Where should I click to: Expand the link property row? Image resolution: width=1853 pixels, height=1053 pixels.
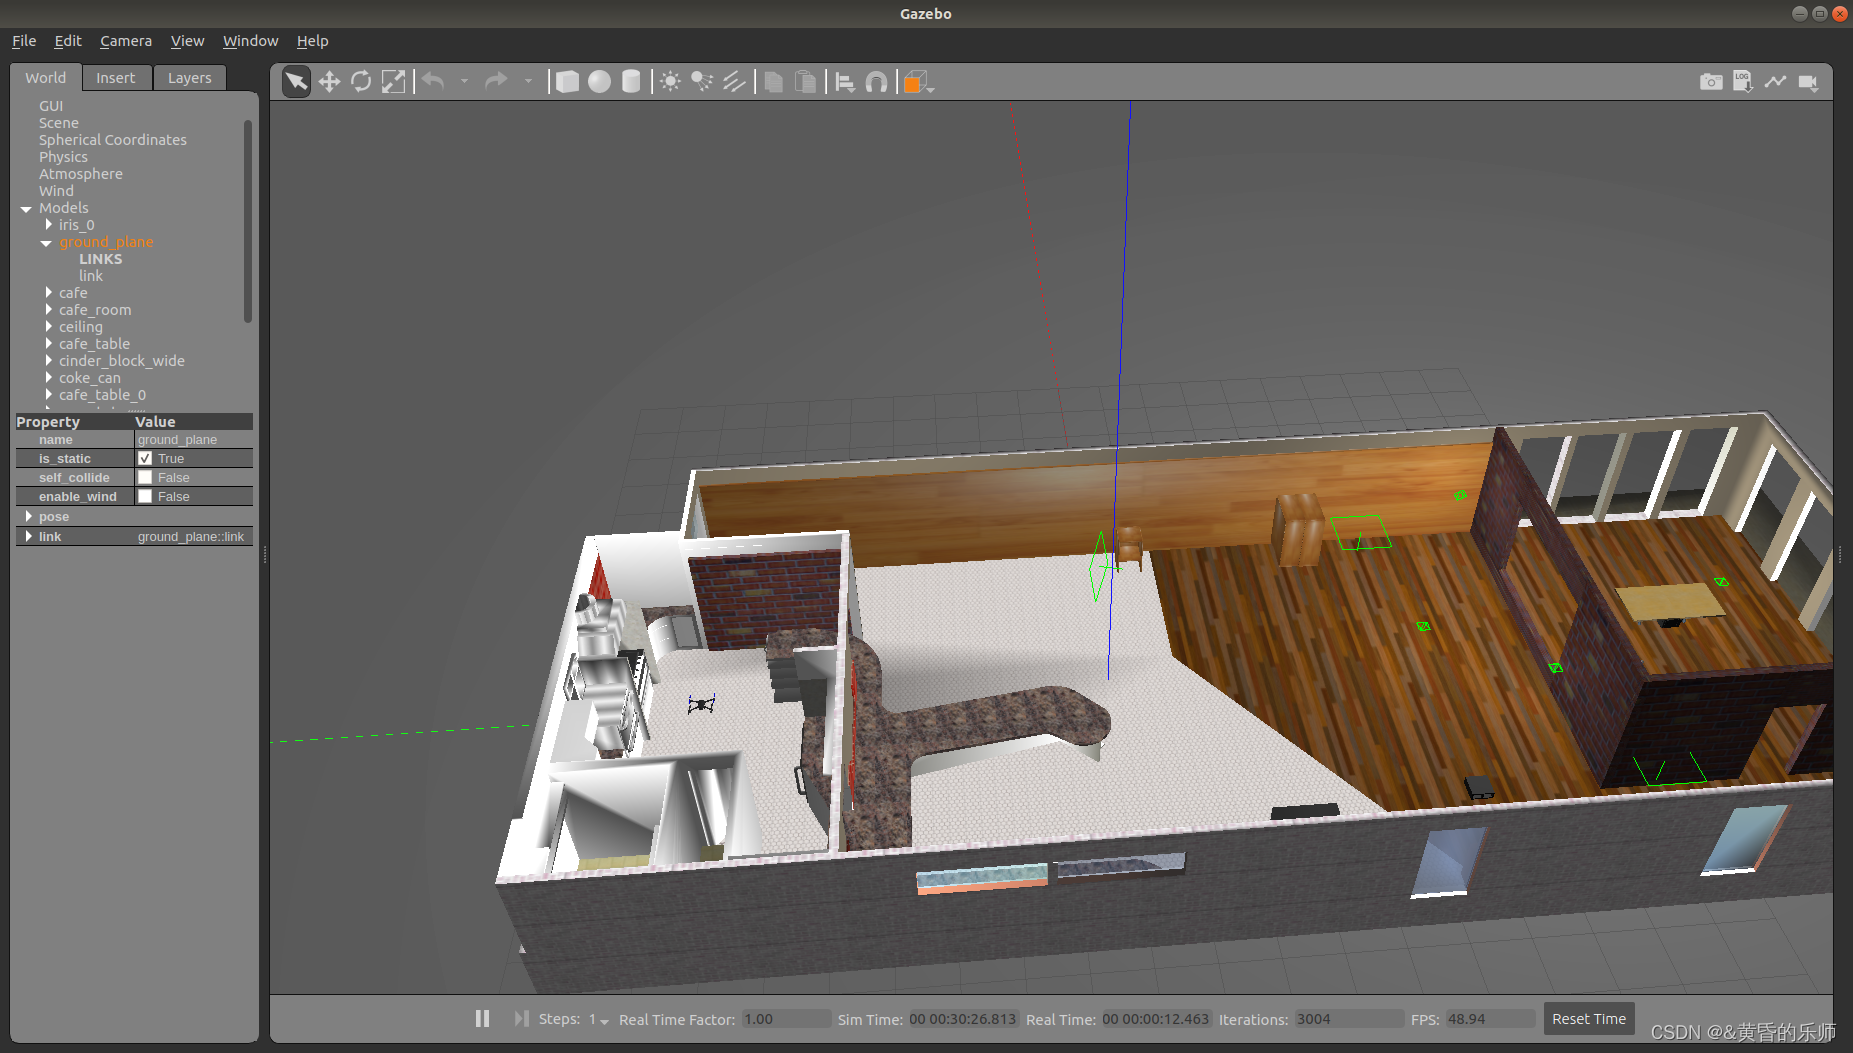tap(28, 536)
